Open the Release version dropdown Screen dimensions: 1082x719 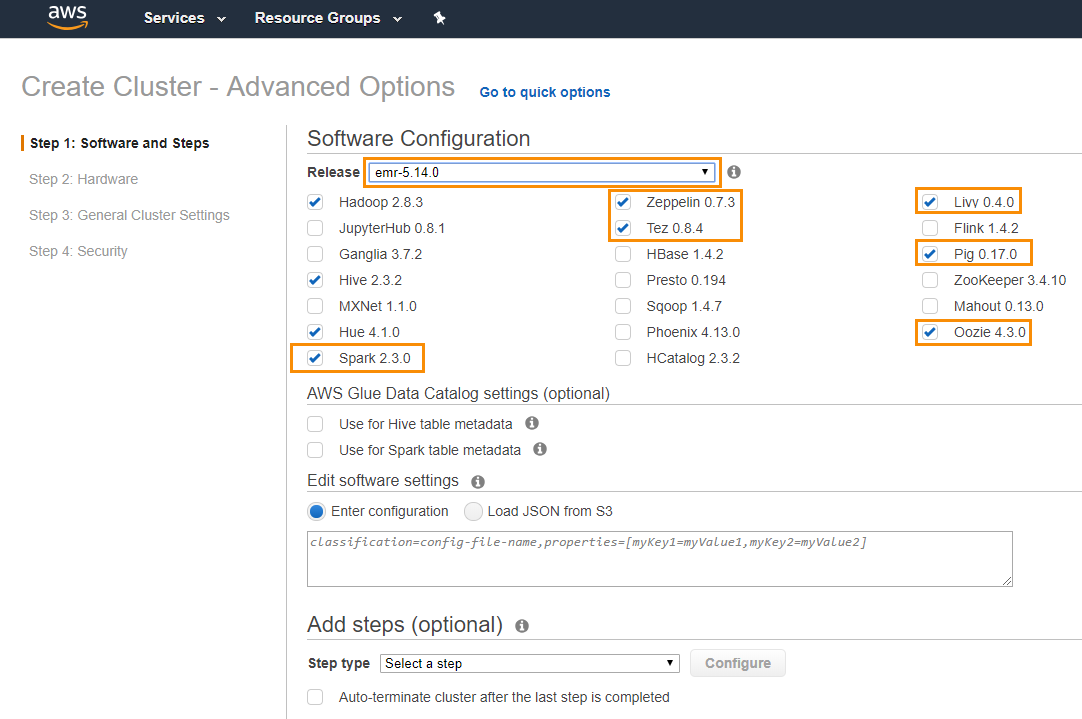[x=542, y=172]
